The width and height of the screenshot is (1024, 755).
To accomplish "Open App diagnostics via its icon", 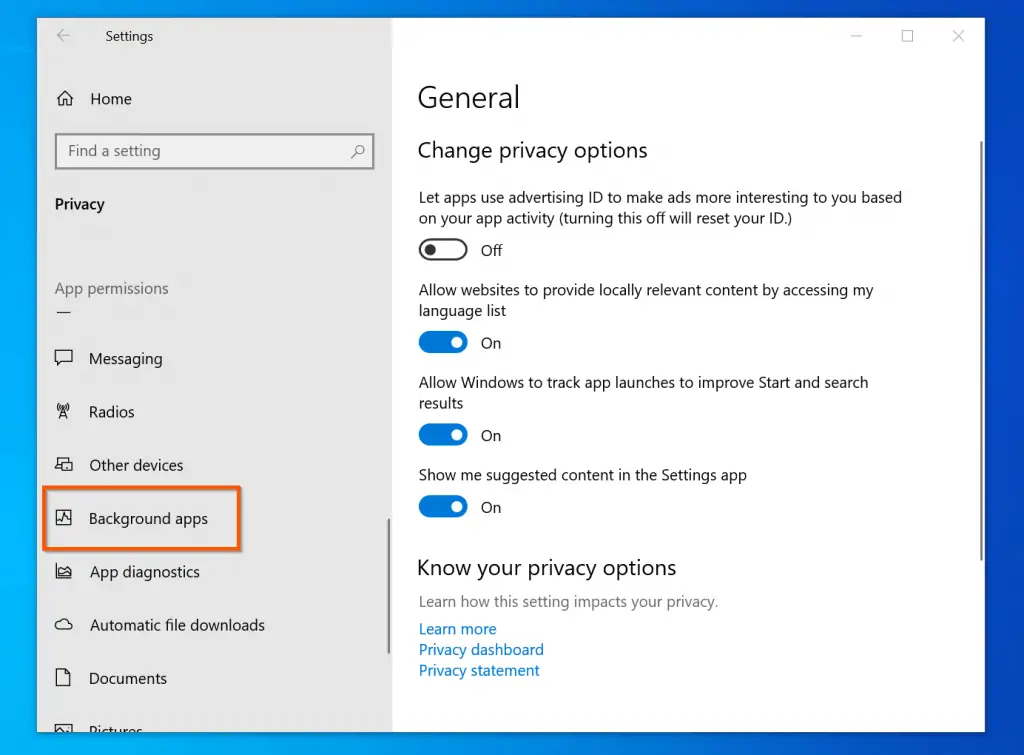I will pyautogui.click(x=64, y=572).
